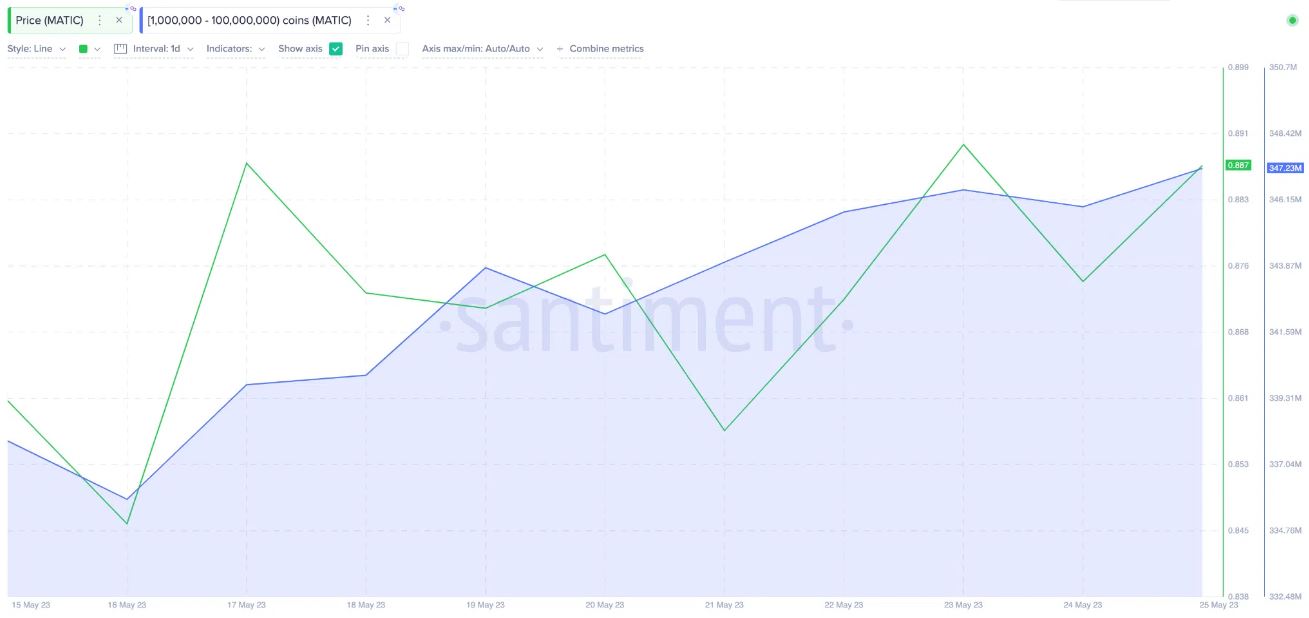The width and height of the screenshot is (1309, 618).
Task: Click the 15 May 23 date label
Action: point(30,605)
